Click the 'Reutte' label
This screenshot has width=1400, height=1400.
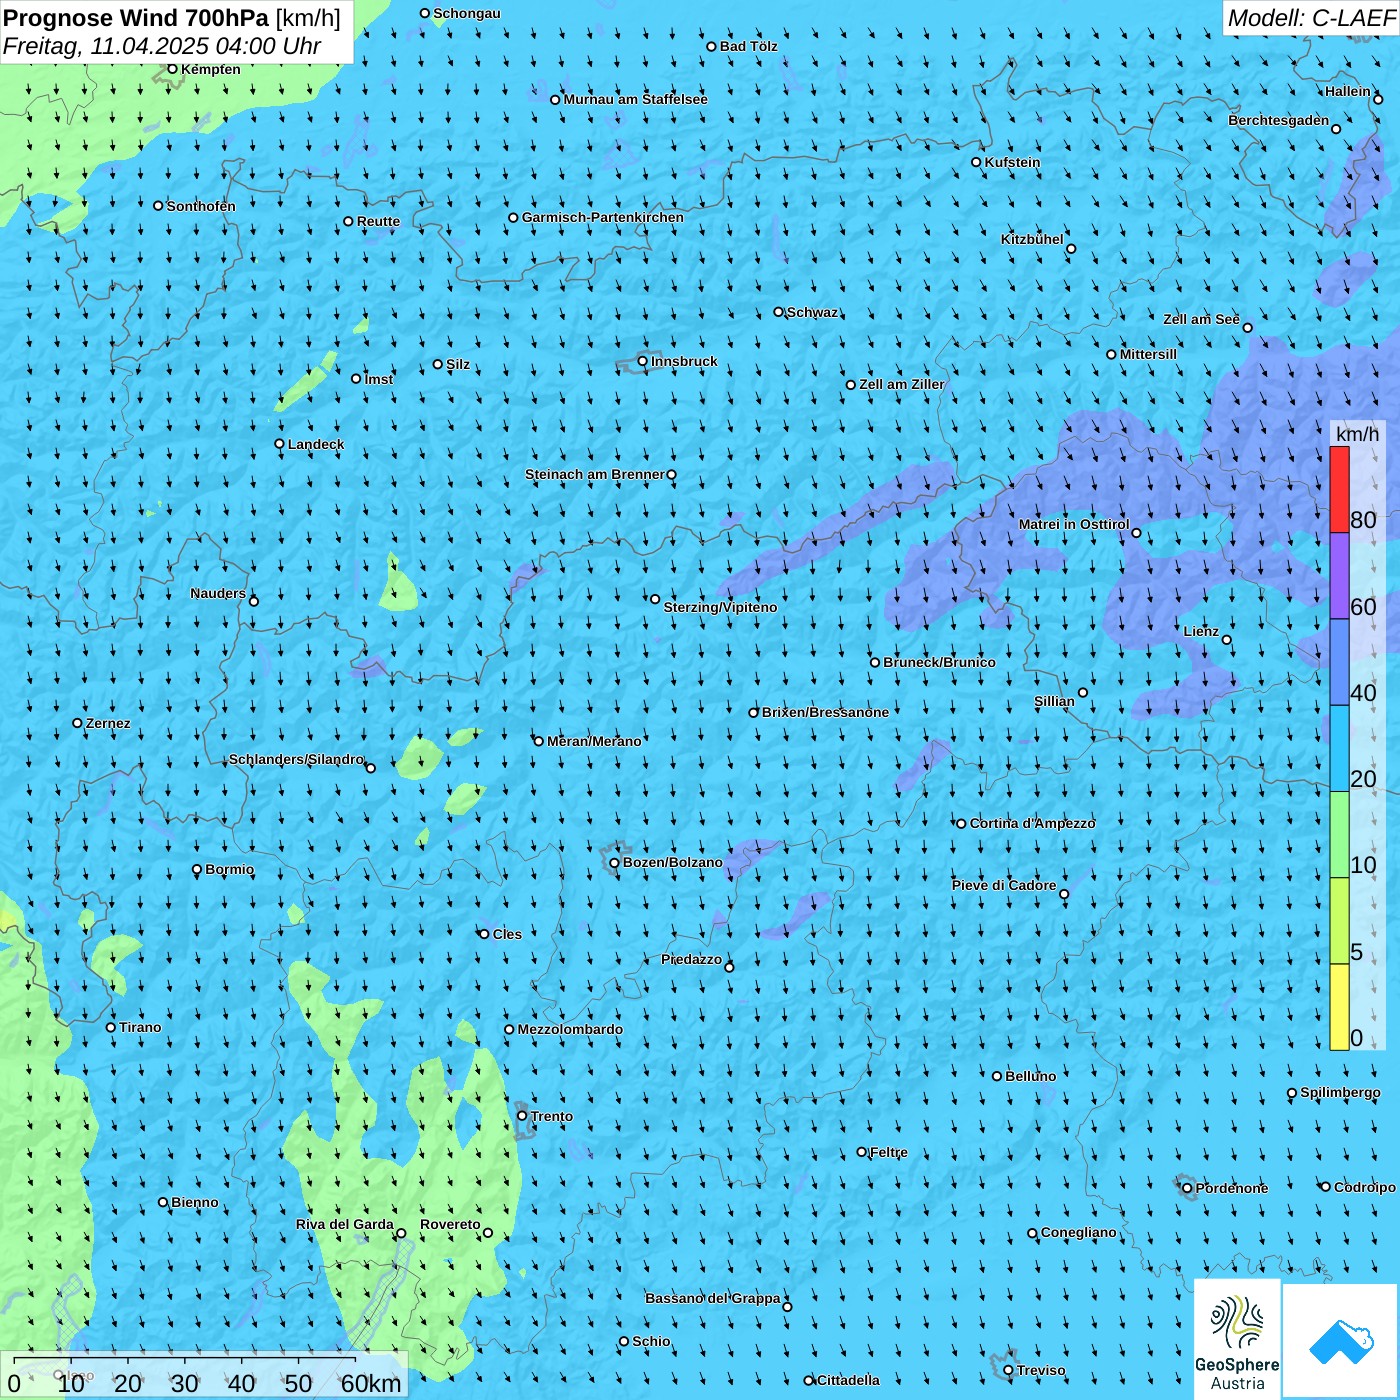(x=378, y=221)
